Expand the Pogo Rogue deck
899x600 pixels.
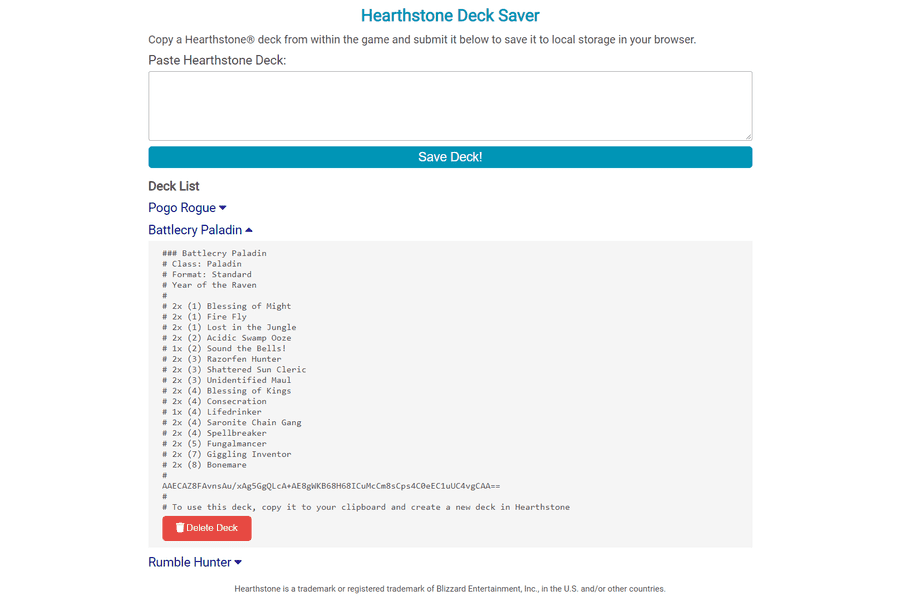click(187, 208)
